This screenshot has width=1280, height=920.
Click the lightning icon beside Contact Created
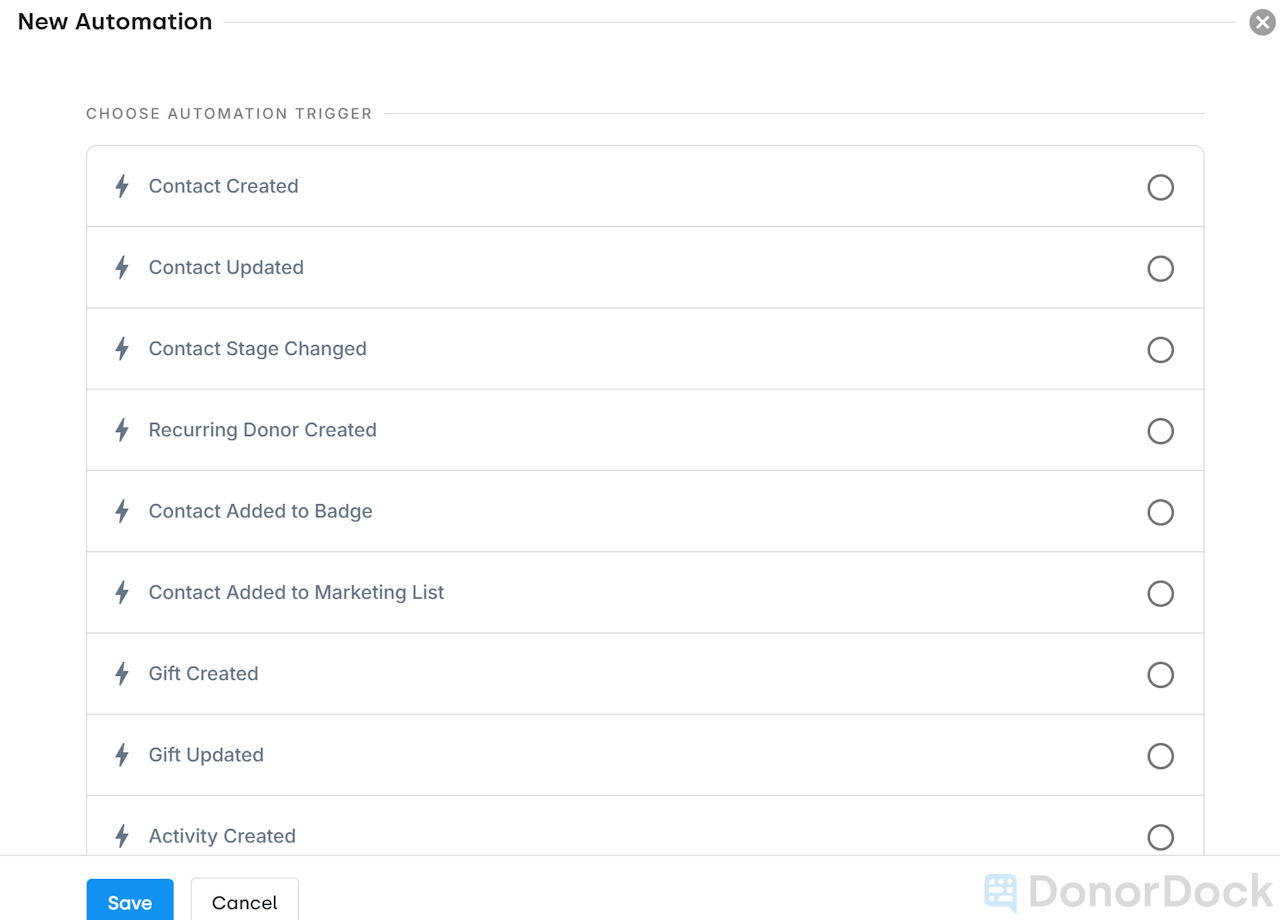point(121,186)
